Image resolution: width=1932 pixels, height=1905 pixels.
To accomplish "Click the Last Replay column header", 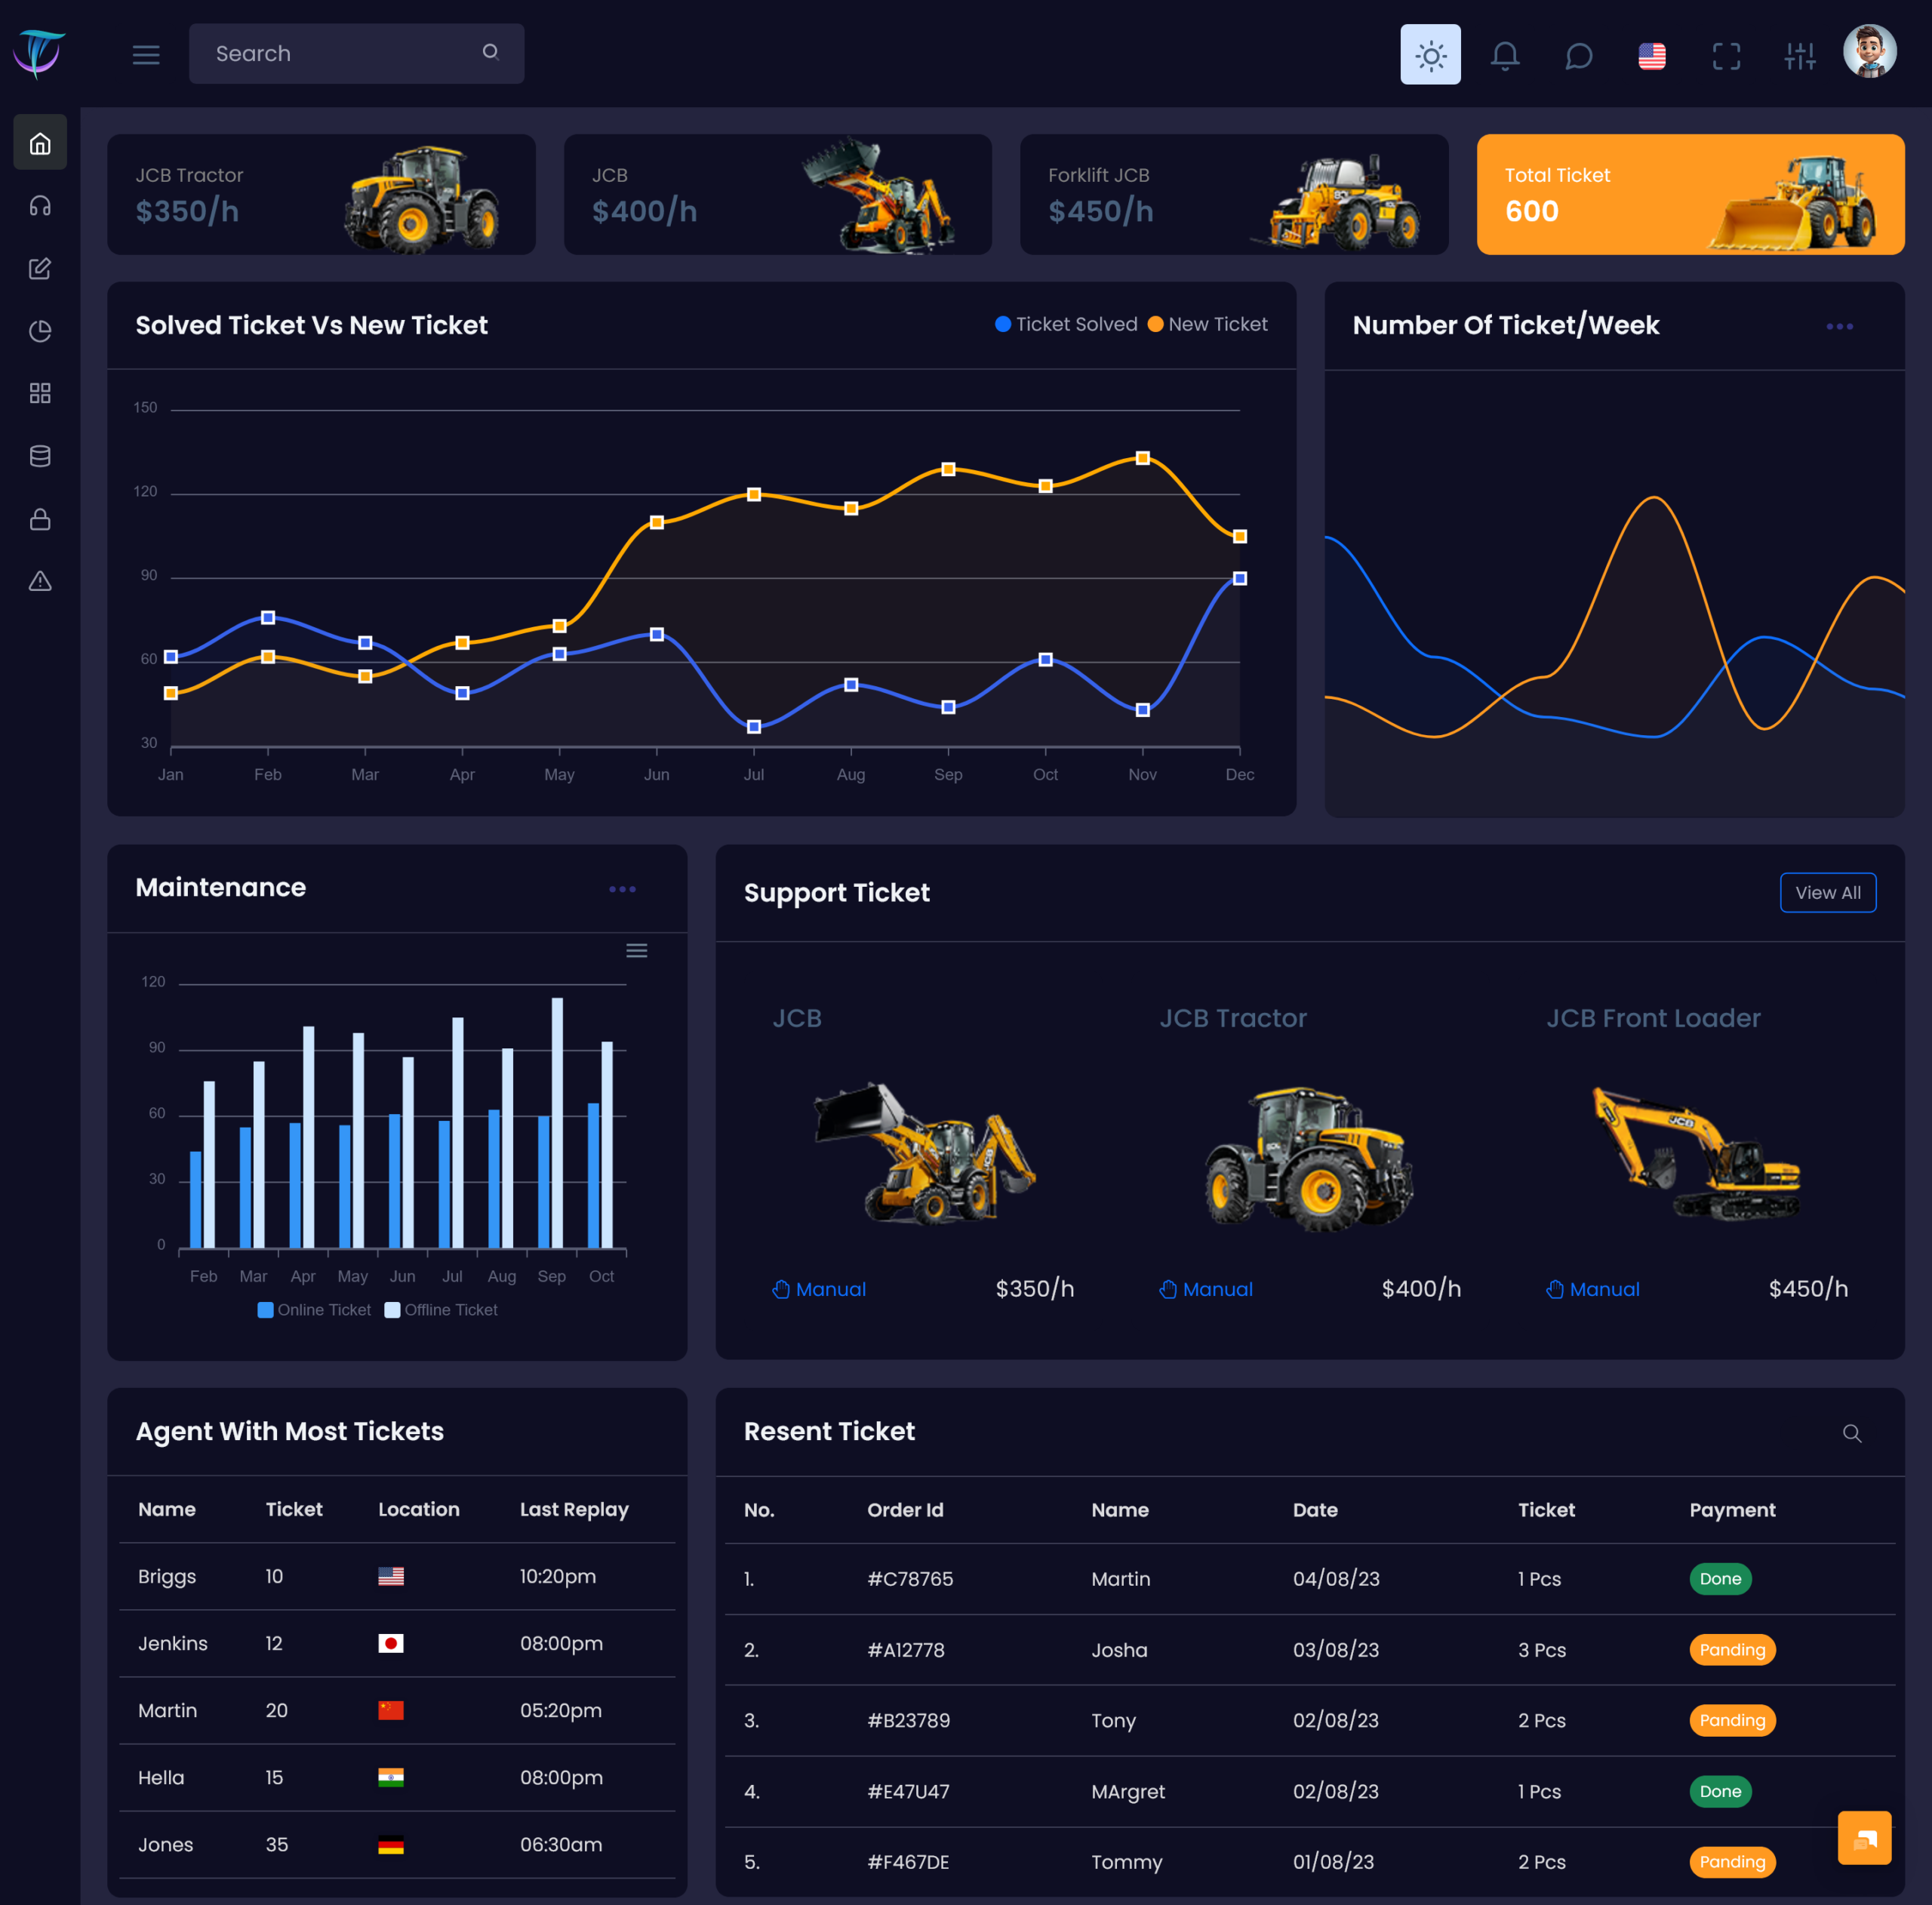I will 574,1510.
